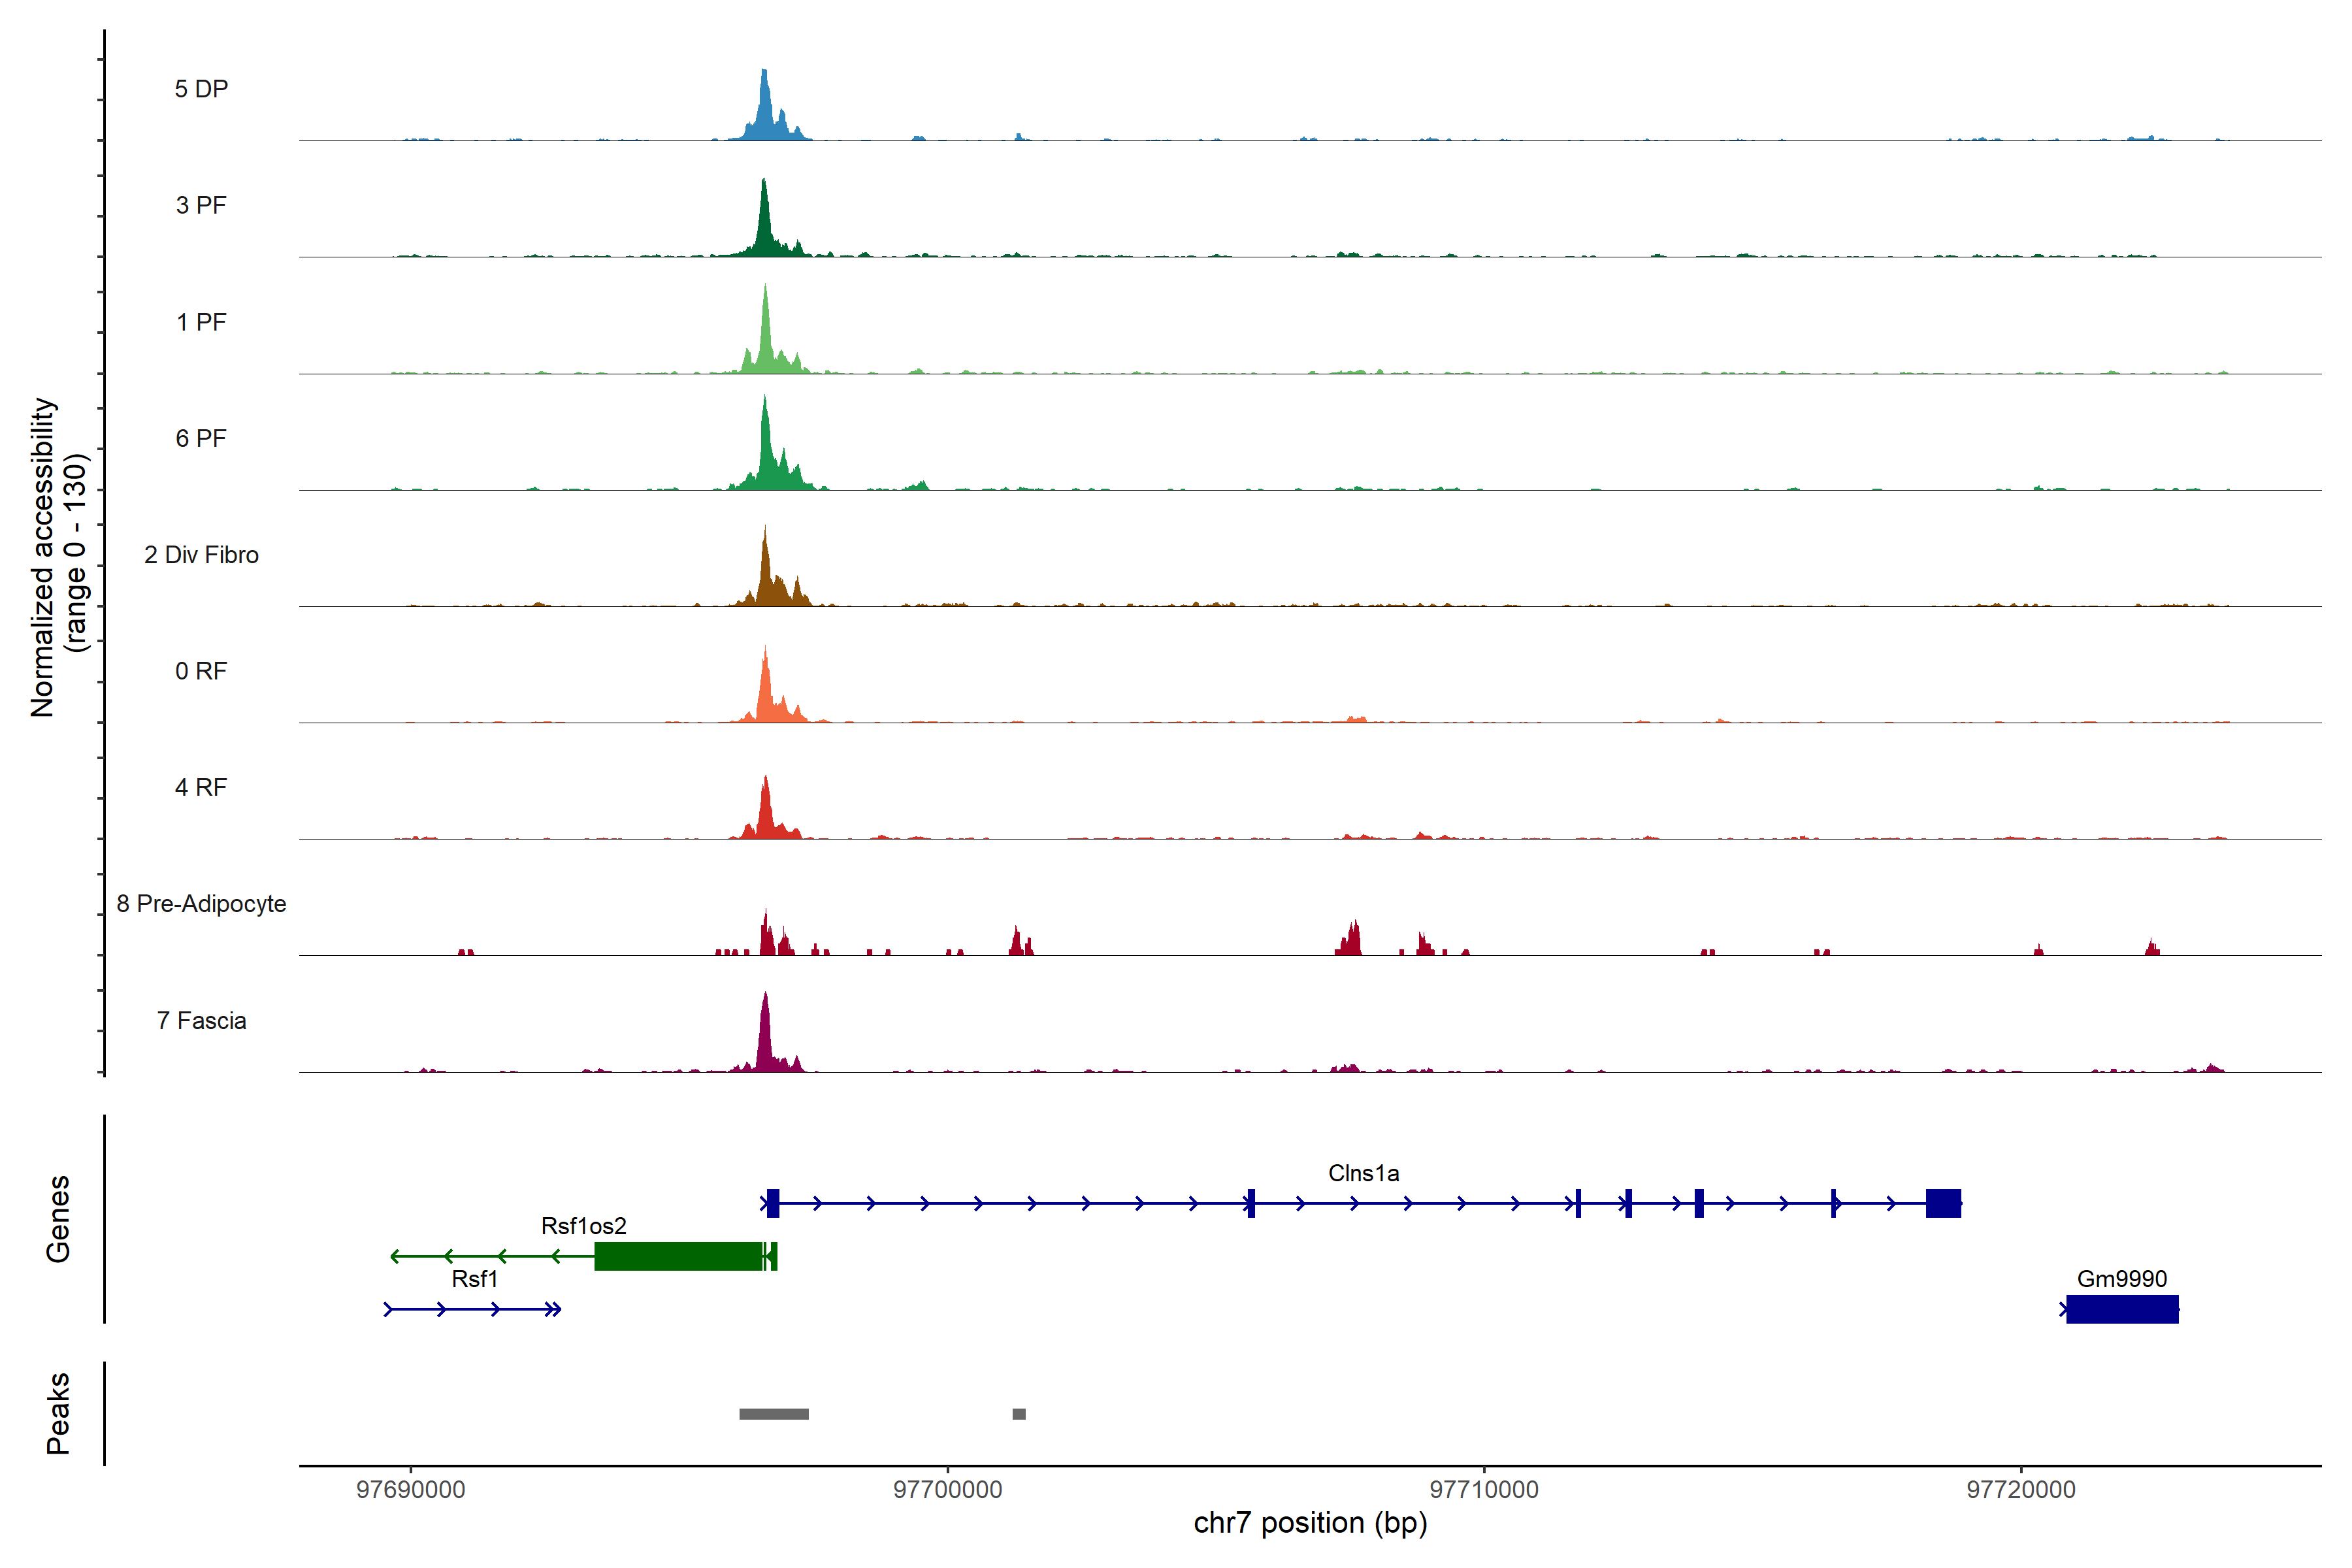
Task: Select the 4 RF track label
Action: click(201, 787)
